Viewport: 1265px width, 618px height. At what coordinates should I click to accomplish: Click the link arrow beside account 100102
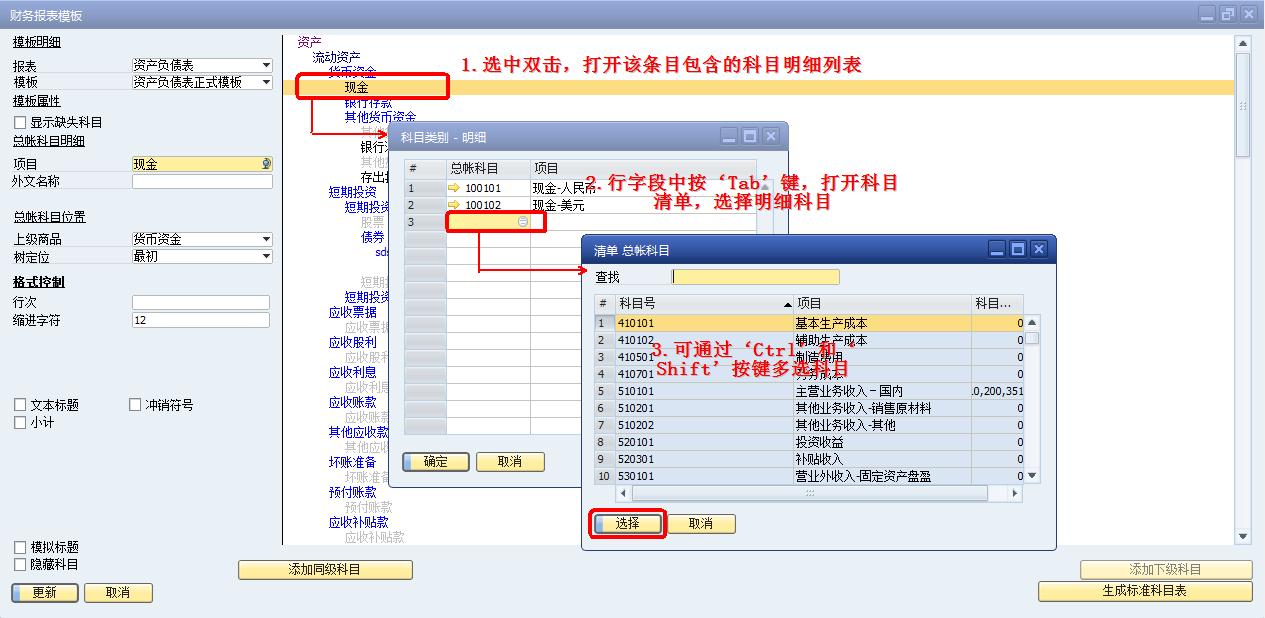[x=455, y=205]
